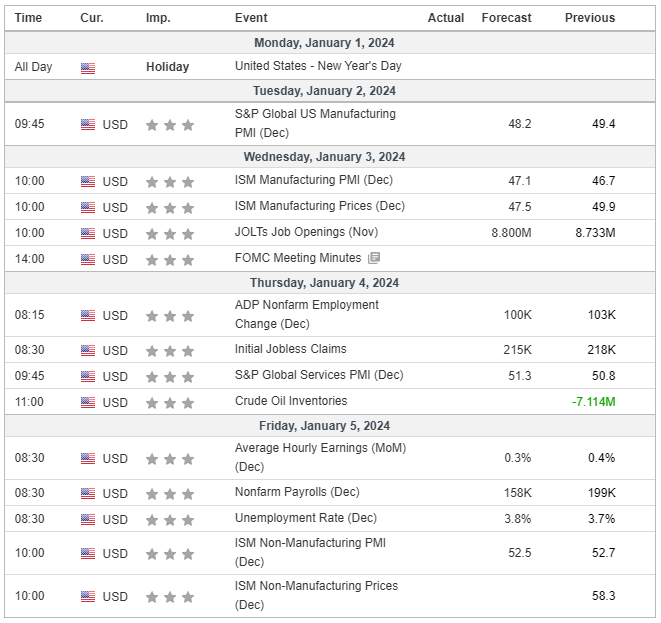Open Average Hourly Earnings (MoM) (Dec) event
This screenshot has height=623, width=661.
(x=320, y=457)
